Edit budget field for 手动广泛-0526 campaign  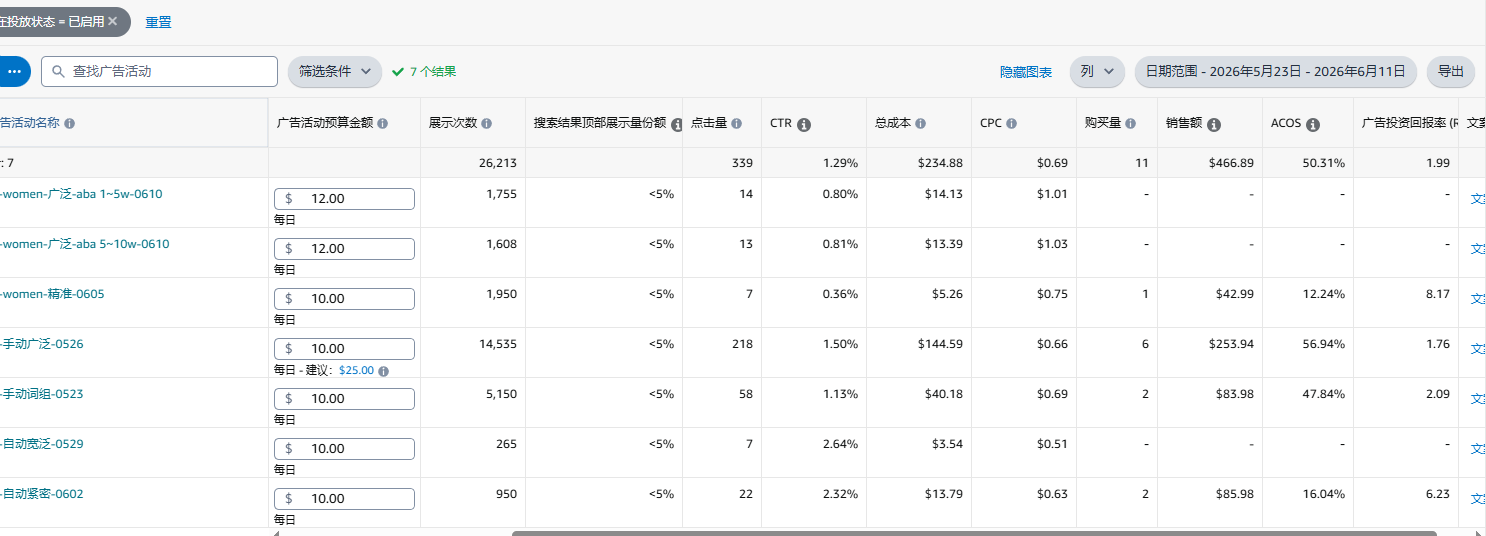tap(344, 349)
